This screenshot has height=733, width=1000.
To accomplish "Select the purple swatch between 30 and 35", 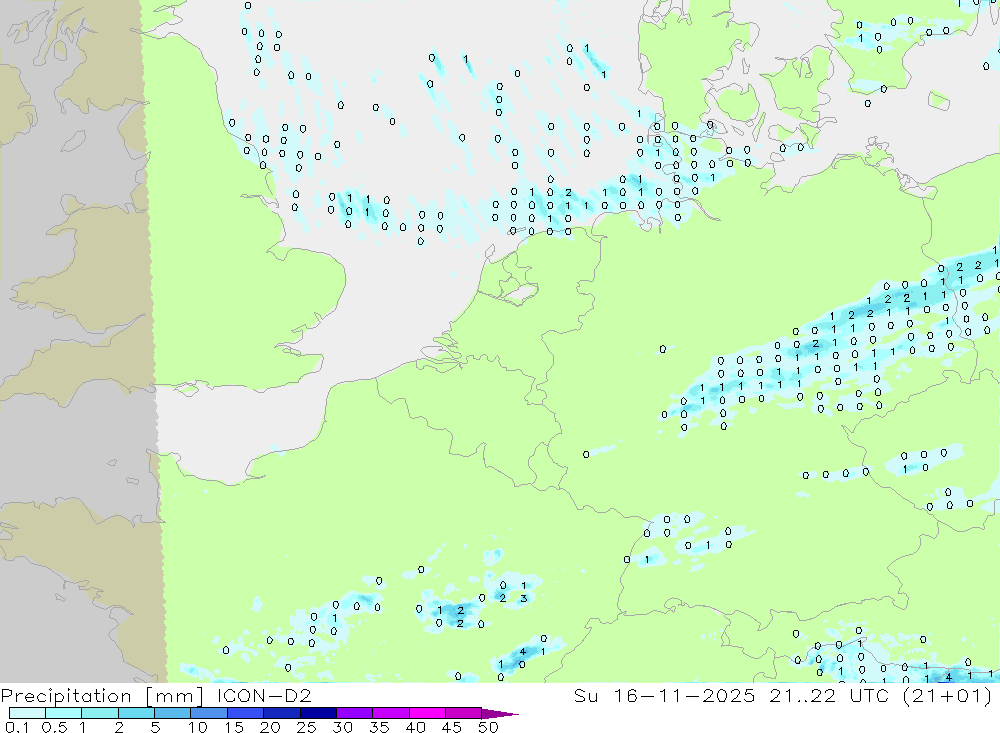I will click(x=354, y=713).
